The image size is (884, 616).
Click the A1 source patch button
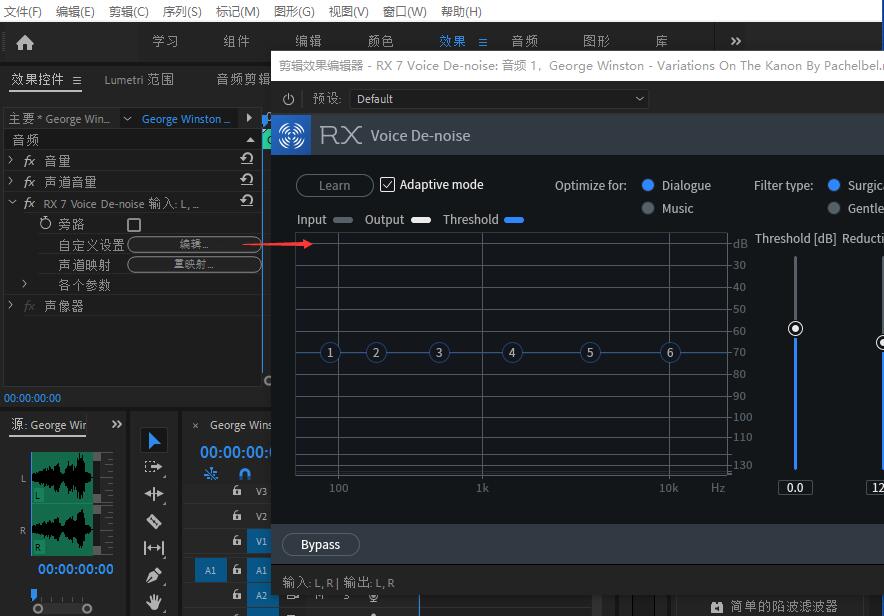tap(210, 570)
